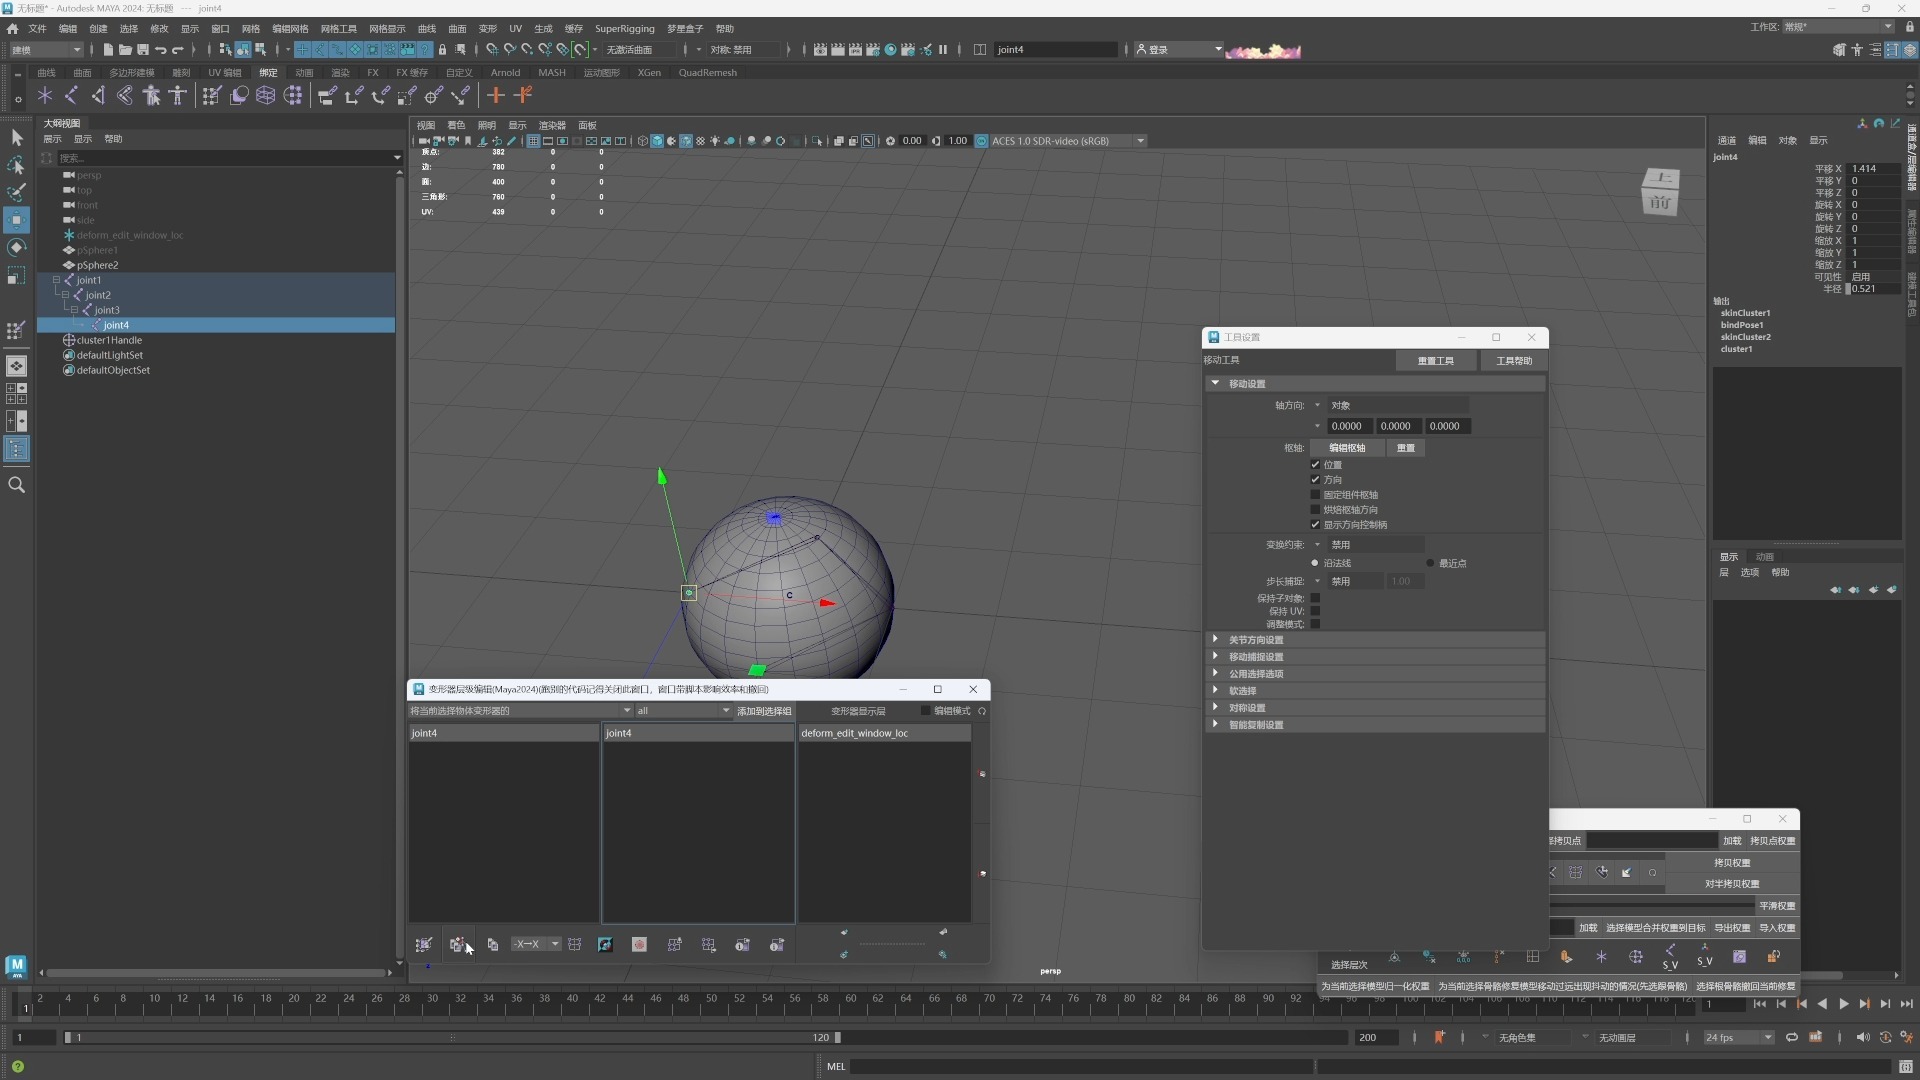The height and width of the screenshot is (1080, 1920).
Task: Activate the Move tool in toolbox
Action: tap(16, 220)
